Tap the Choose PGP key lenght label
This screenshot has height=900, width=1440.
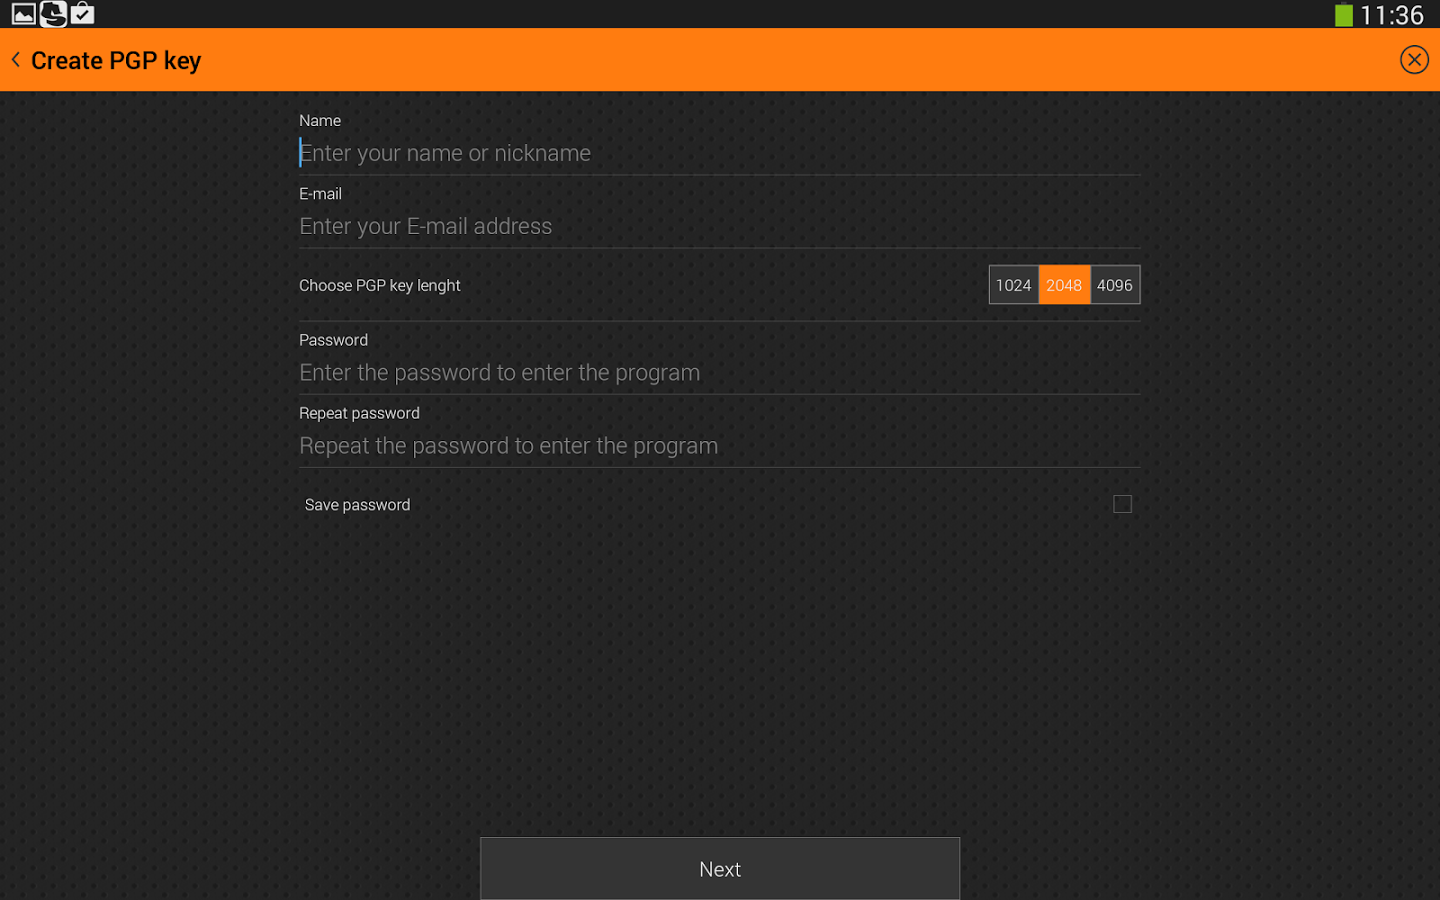[380, 285]
